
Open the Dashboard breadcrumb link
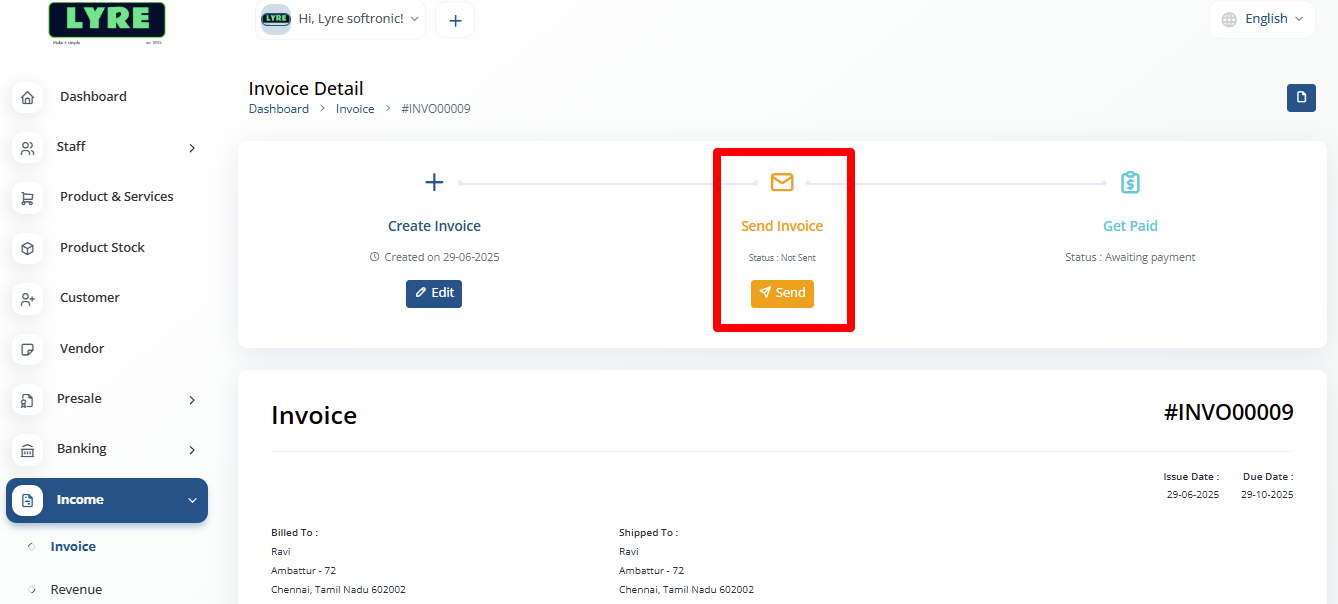point(279,108)
